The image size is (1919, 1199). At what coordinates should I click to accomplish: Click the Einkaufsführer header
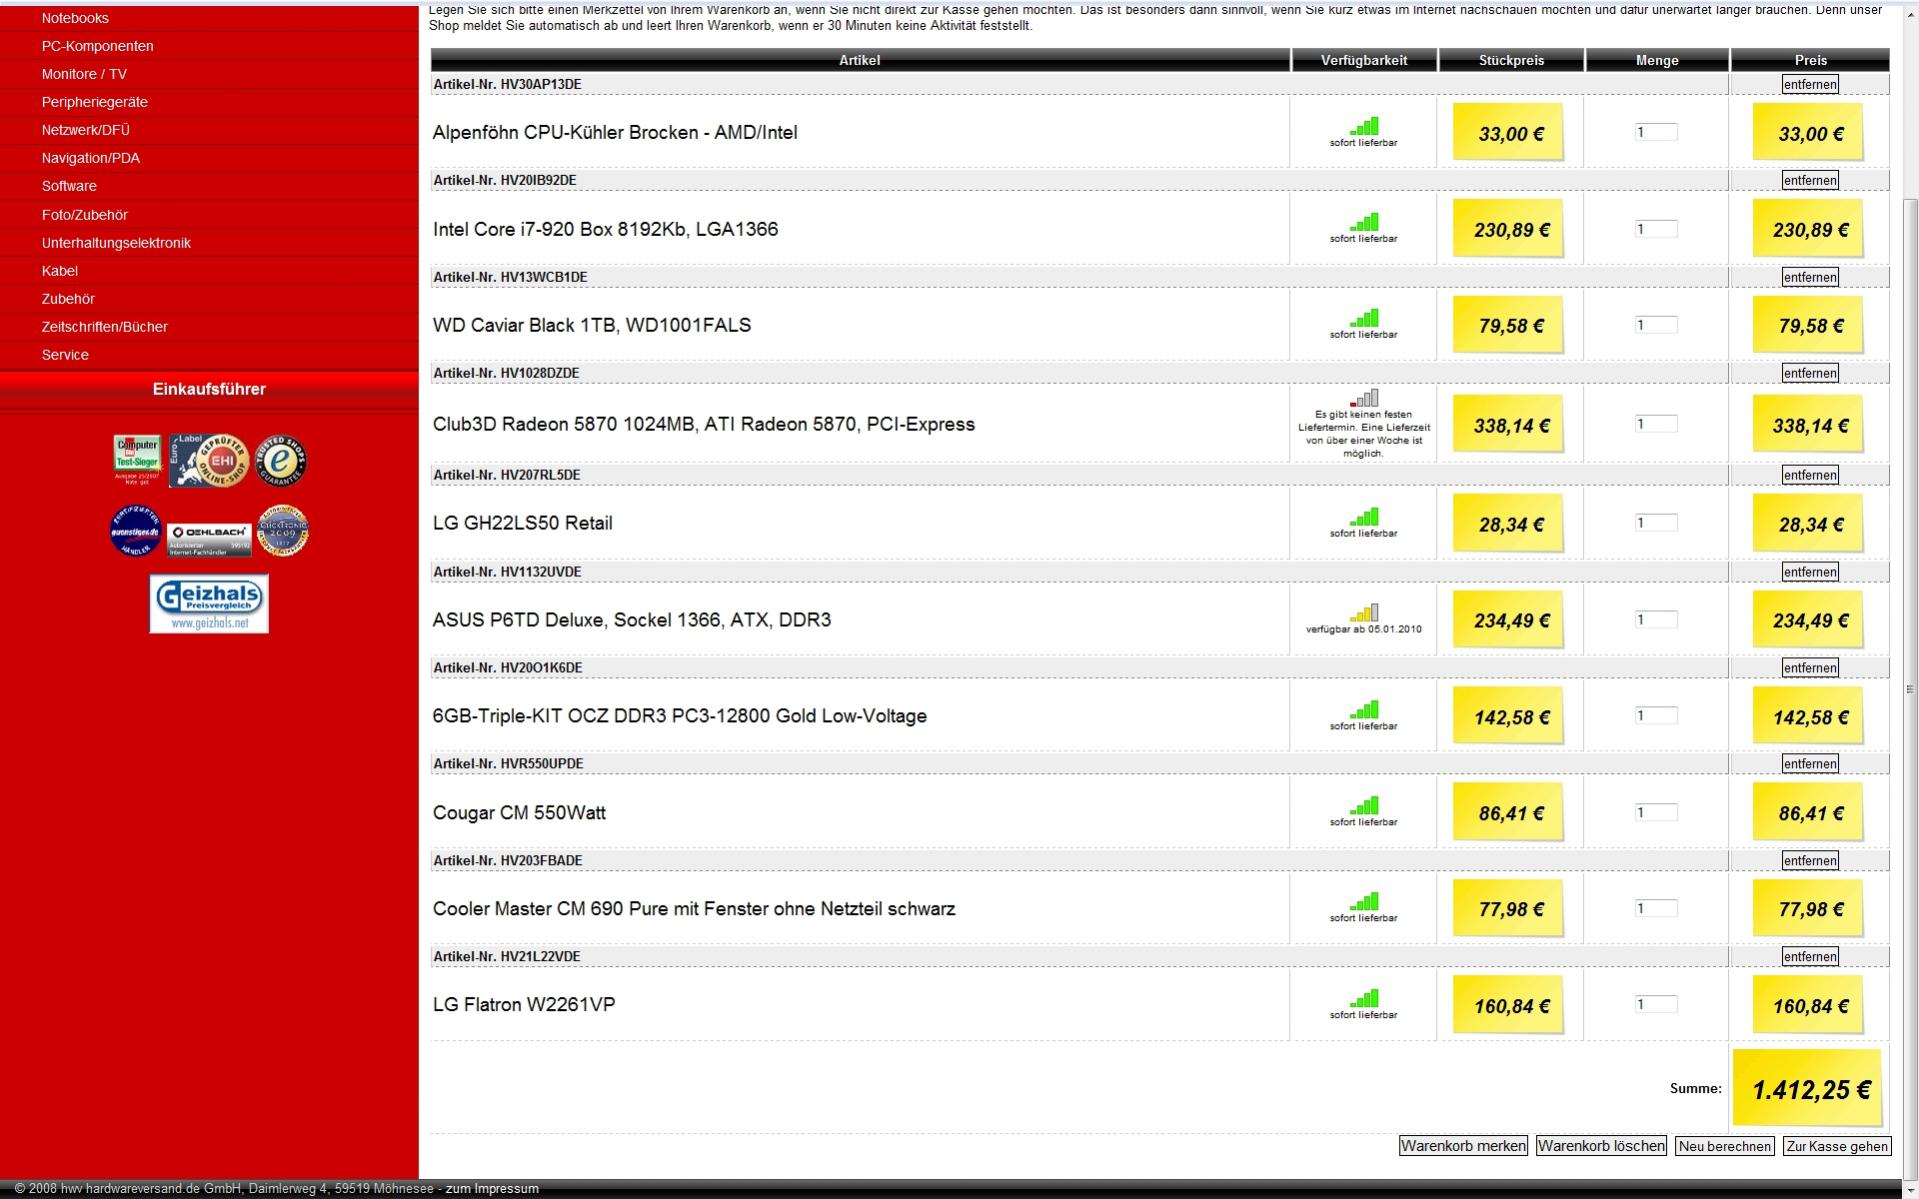pyautogui.click(x=209, y=389)
